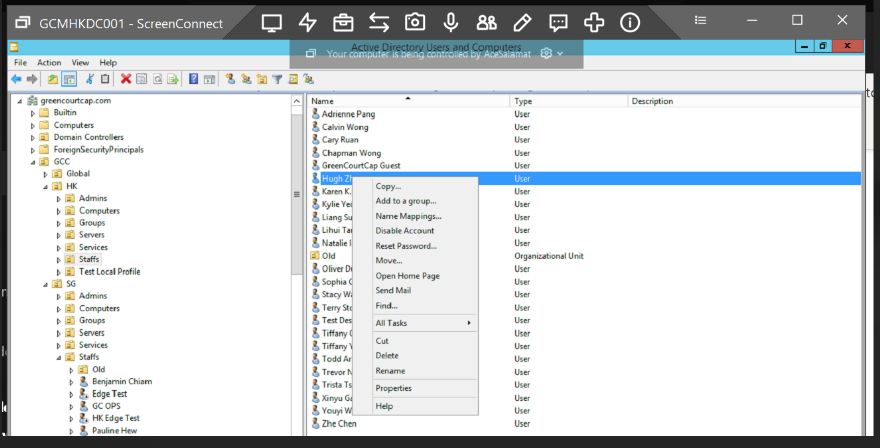Click the Back arrow in ADUC toolbar
The image size is (880, 448).
pos(16,80)
